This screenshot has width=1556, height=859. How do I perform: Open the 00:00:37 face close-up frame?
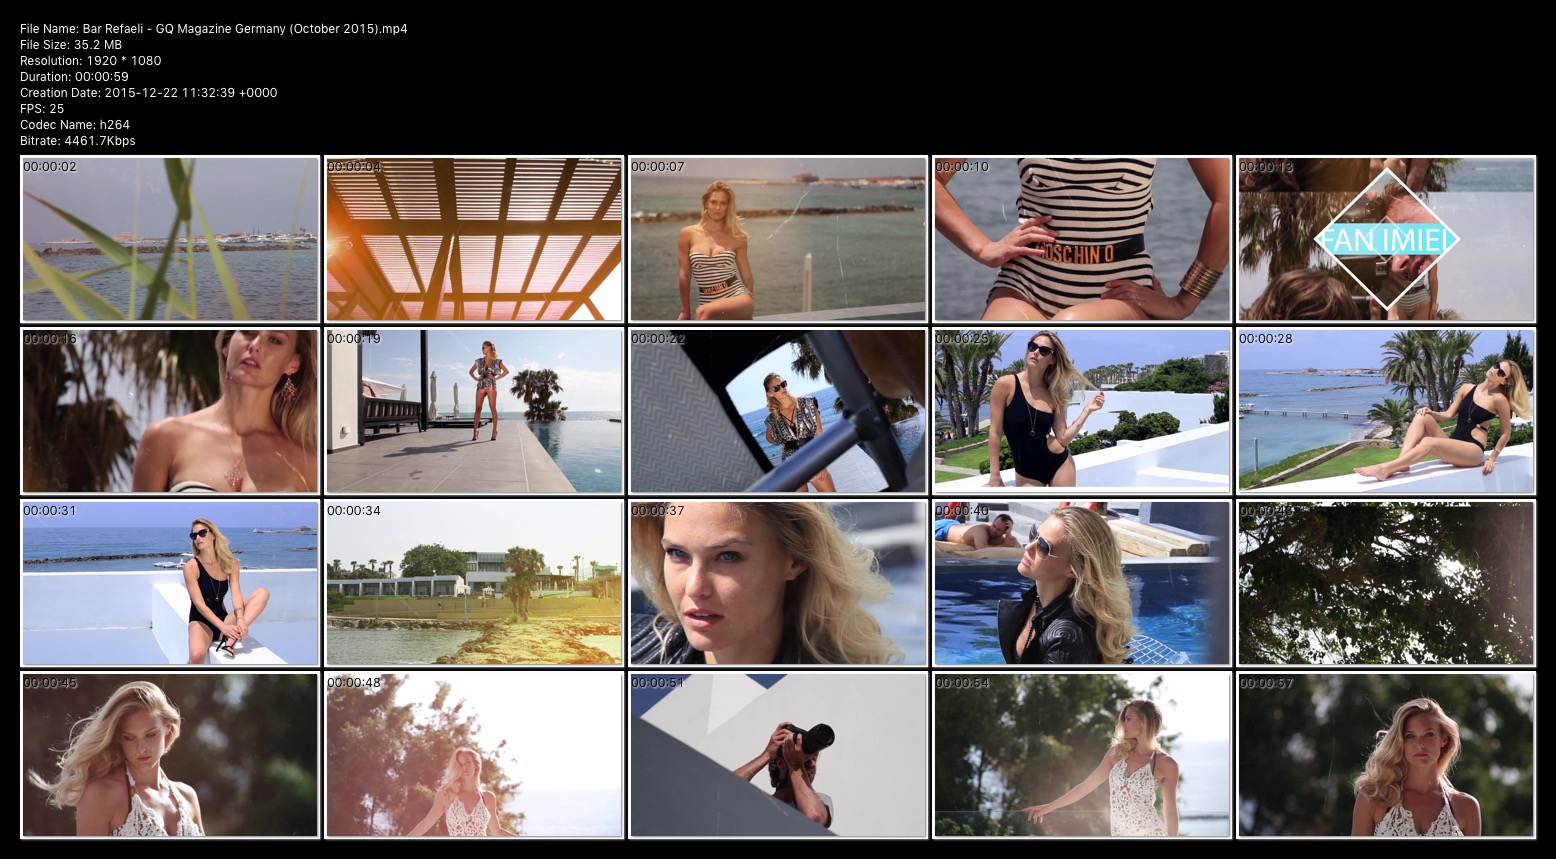pyautogui.click(x=778, y=583)
